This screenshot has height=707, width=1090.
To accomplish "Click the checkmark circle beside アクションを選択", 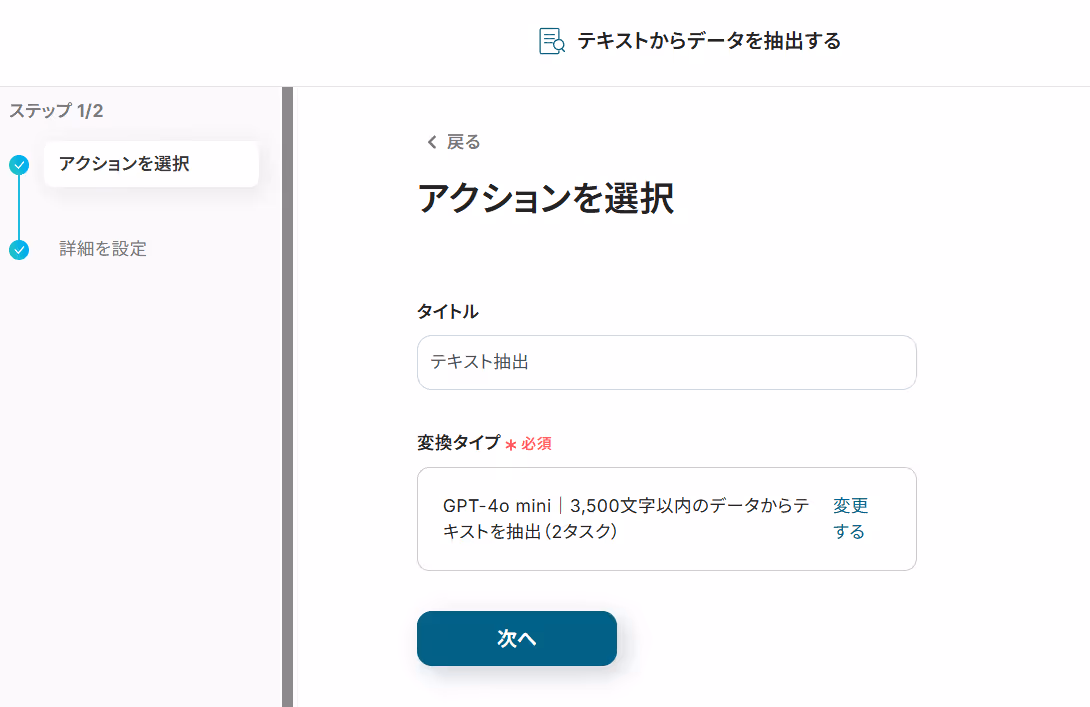I will tap(19, 165).
